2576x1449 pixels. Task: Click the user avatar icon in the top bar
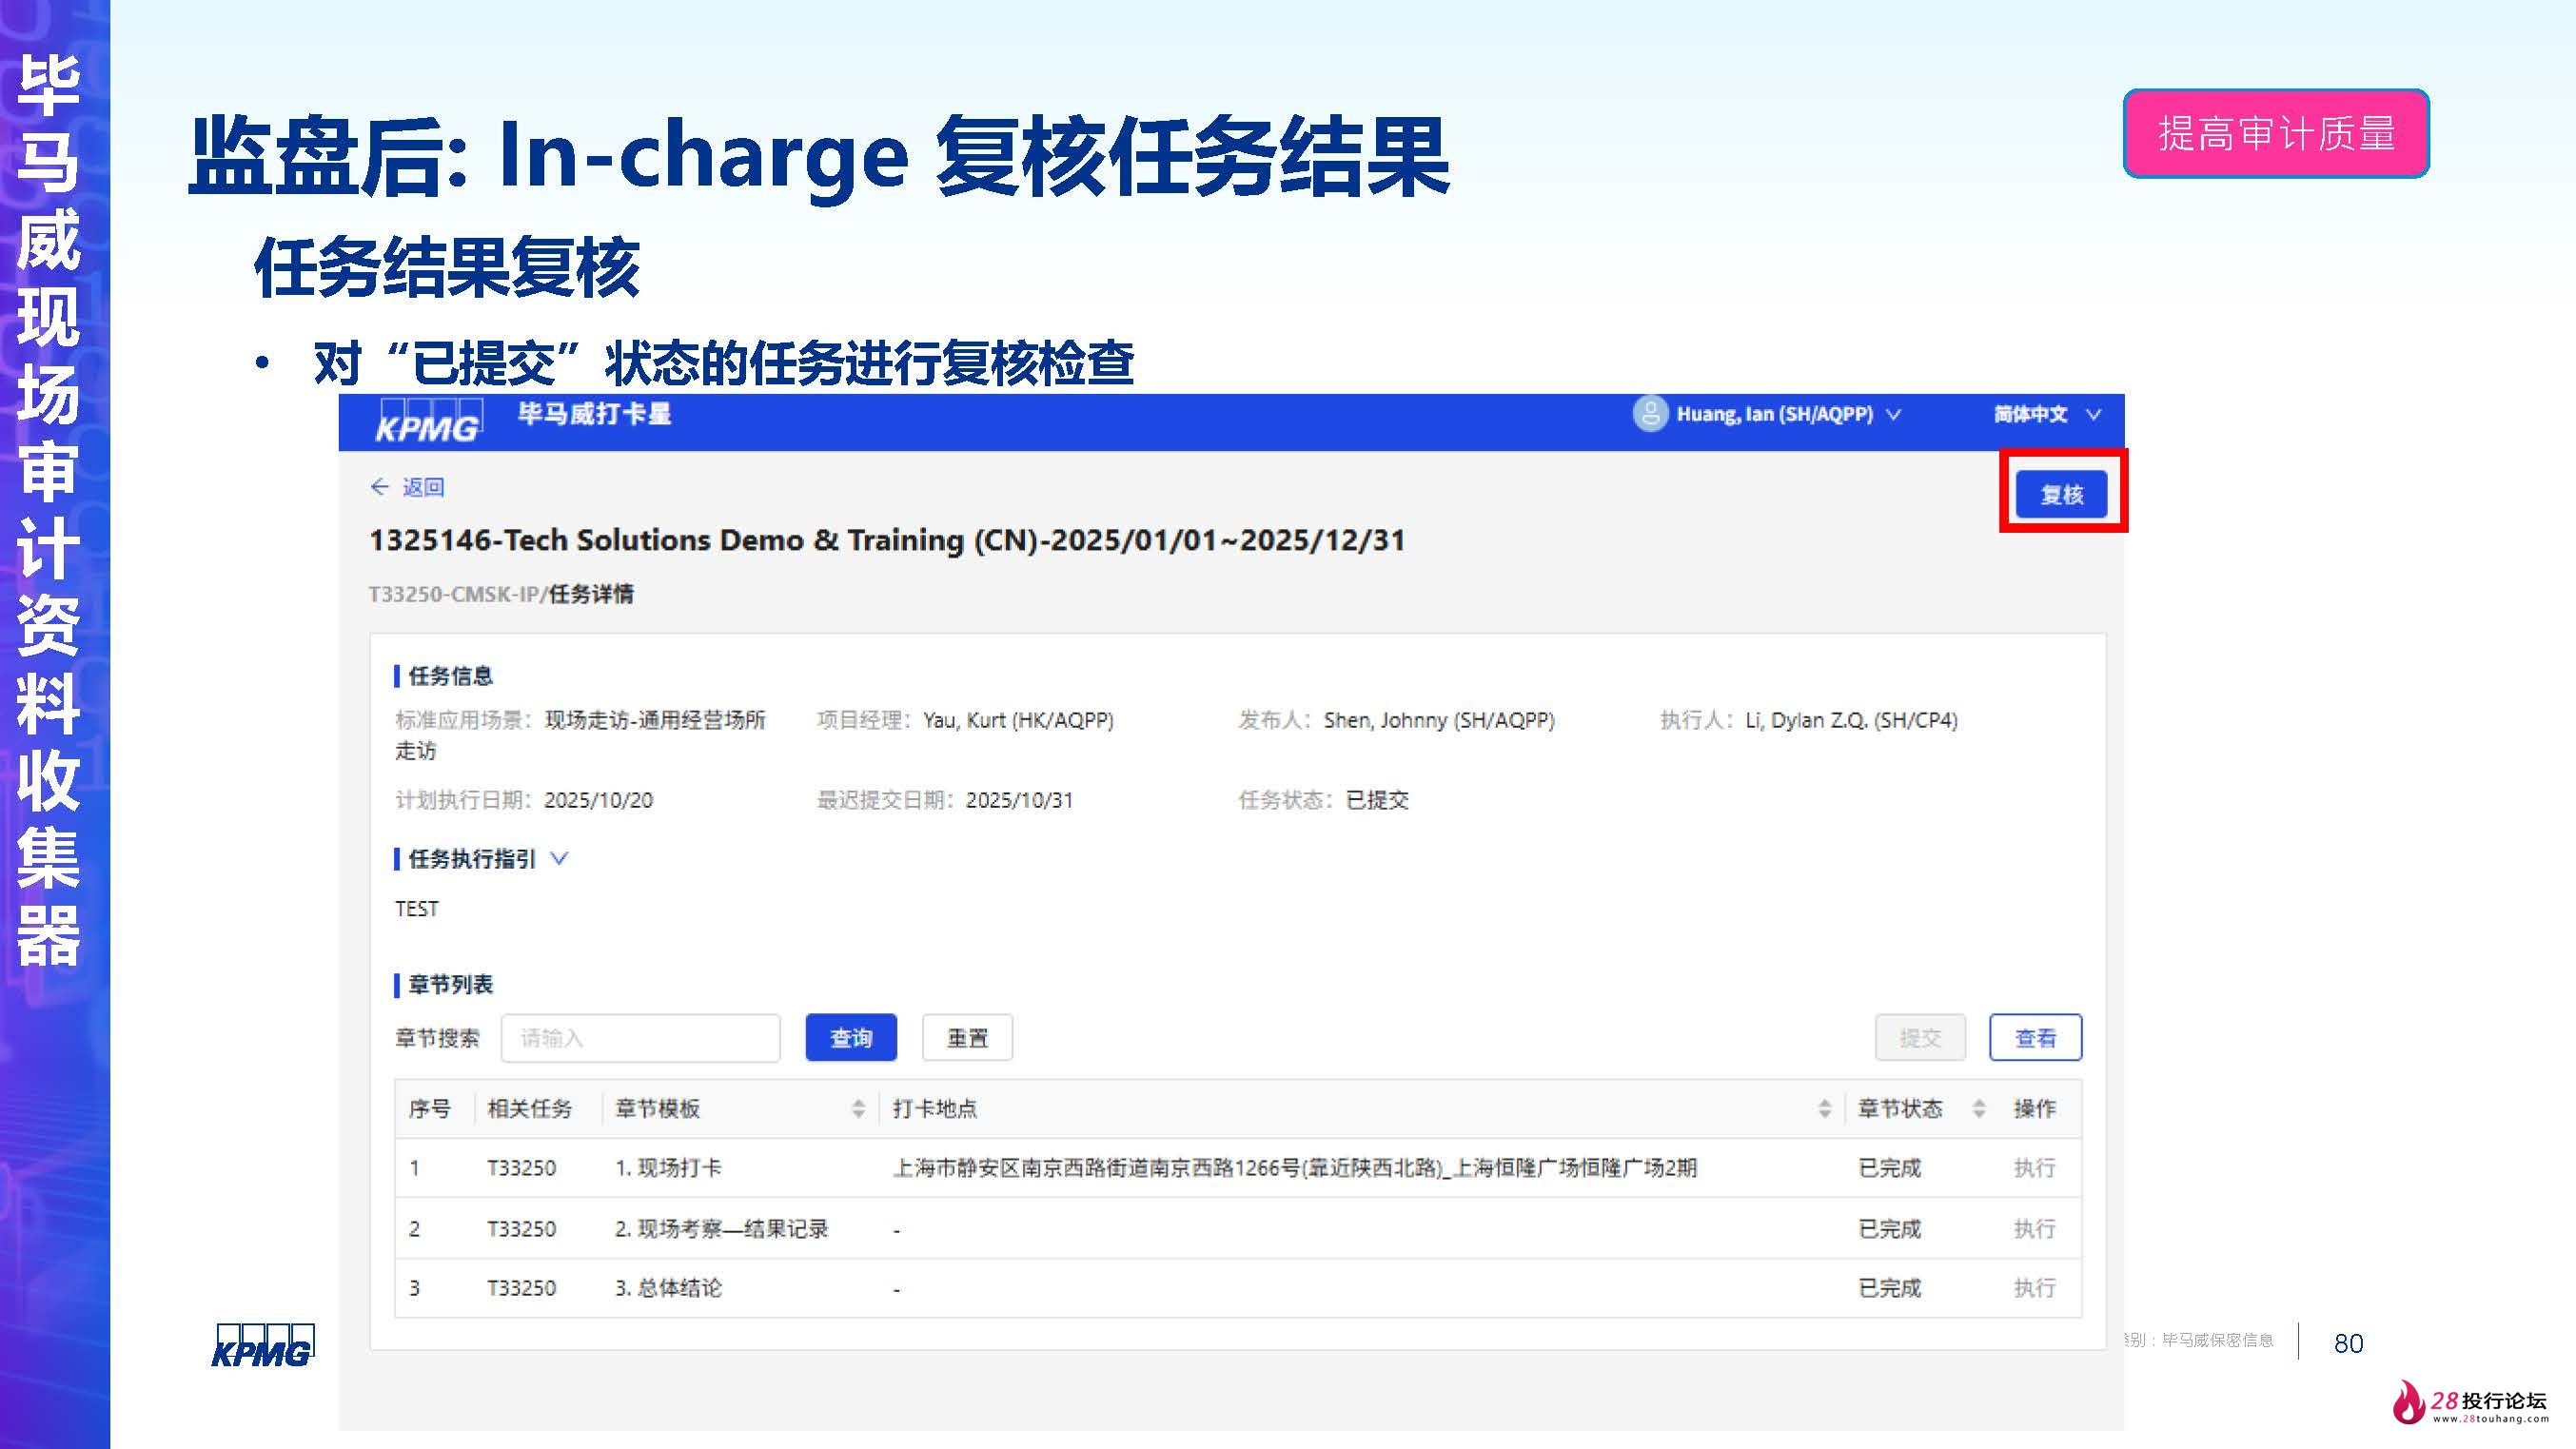click(1652, 414)
